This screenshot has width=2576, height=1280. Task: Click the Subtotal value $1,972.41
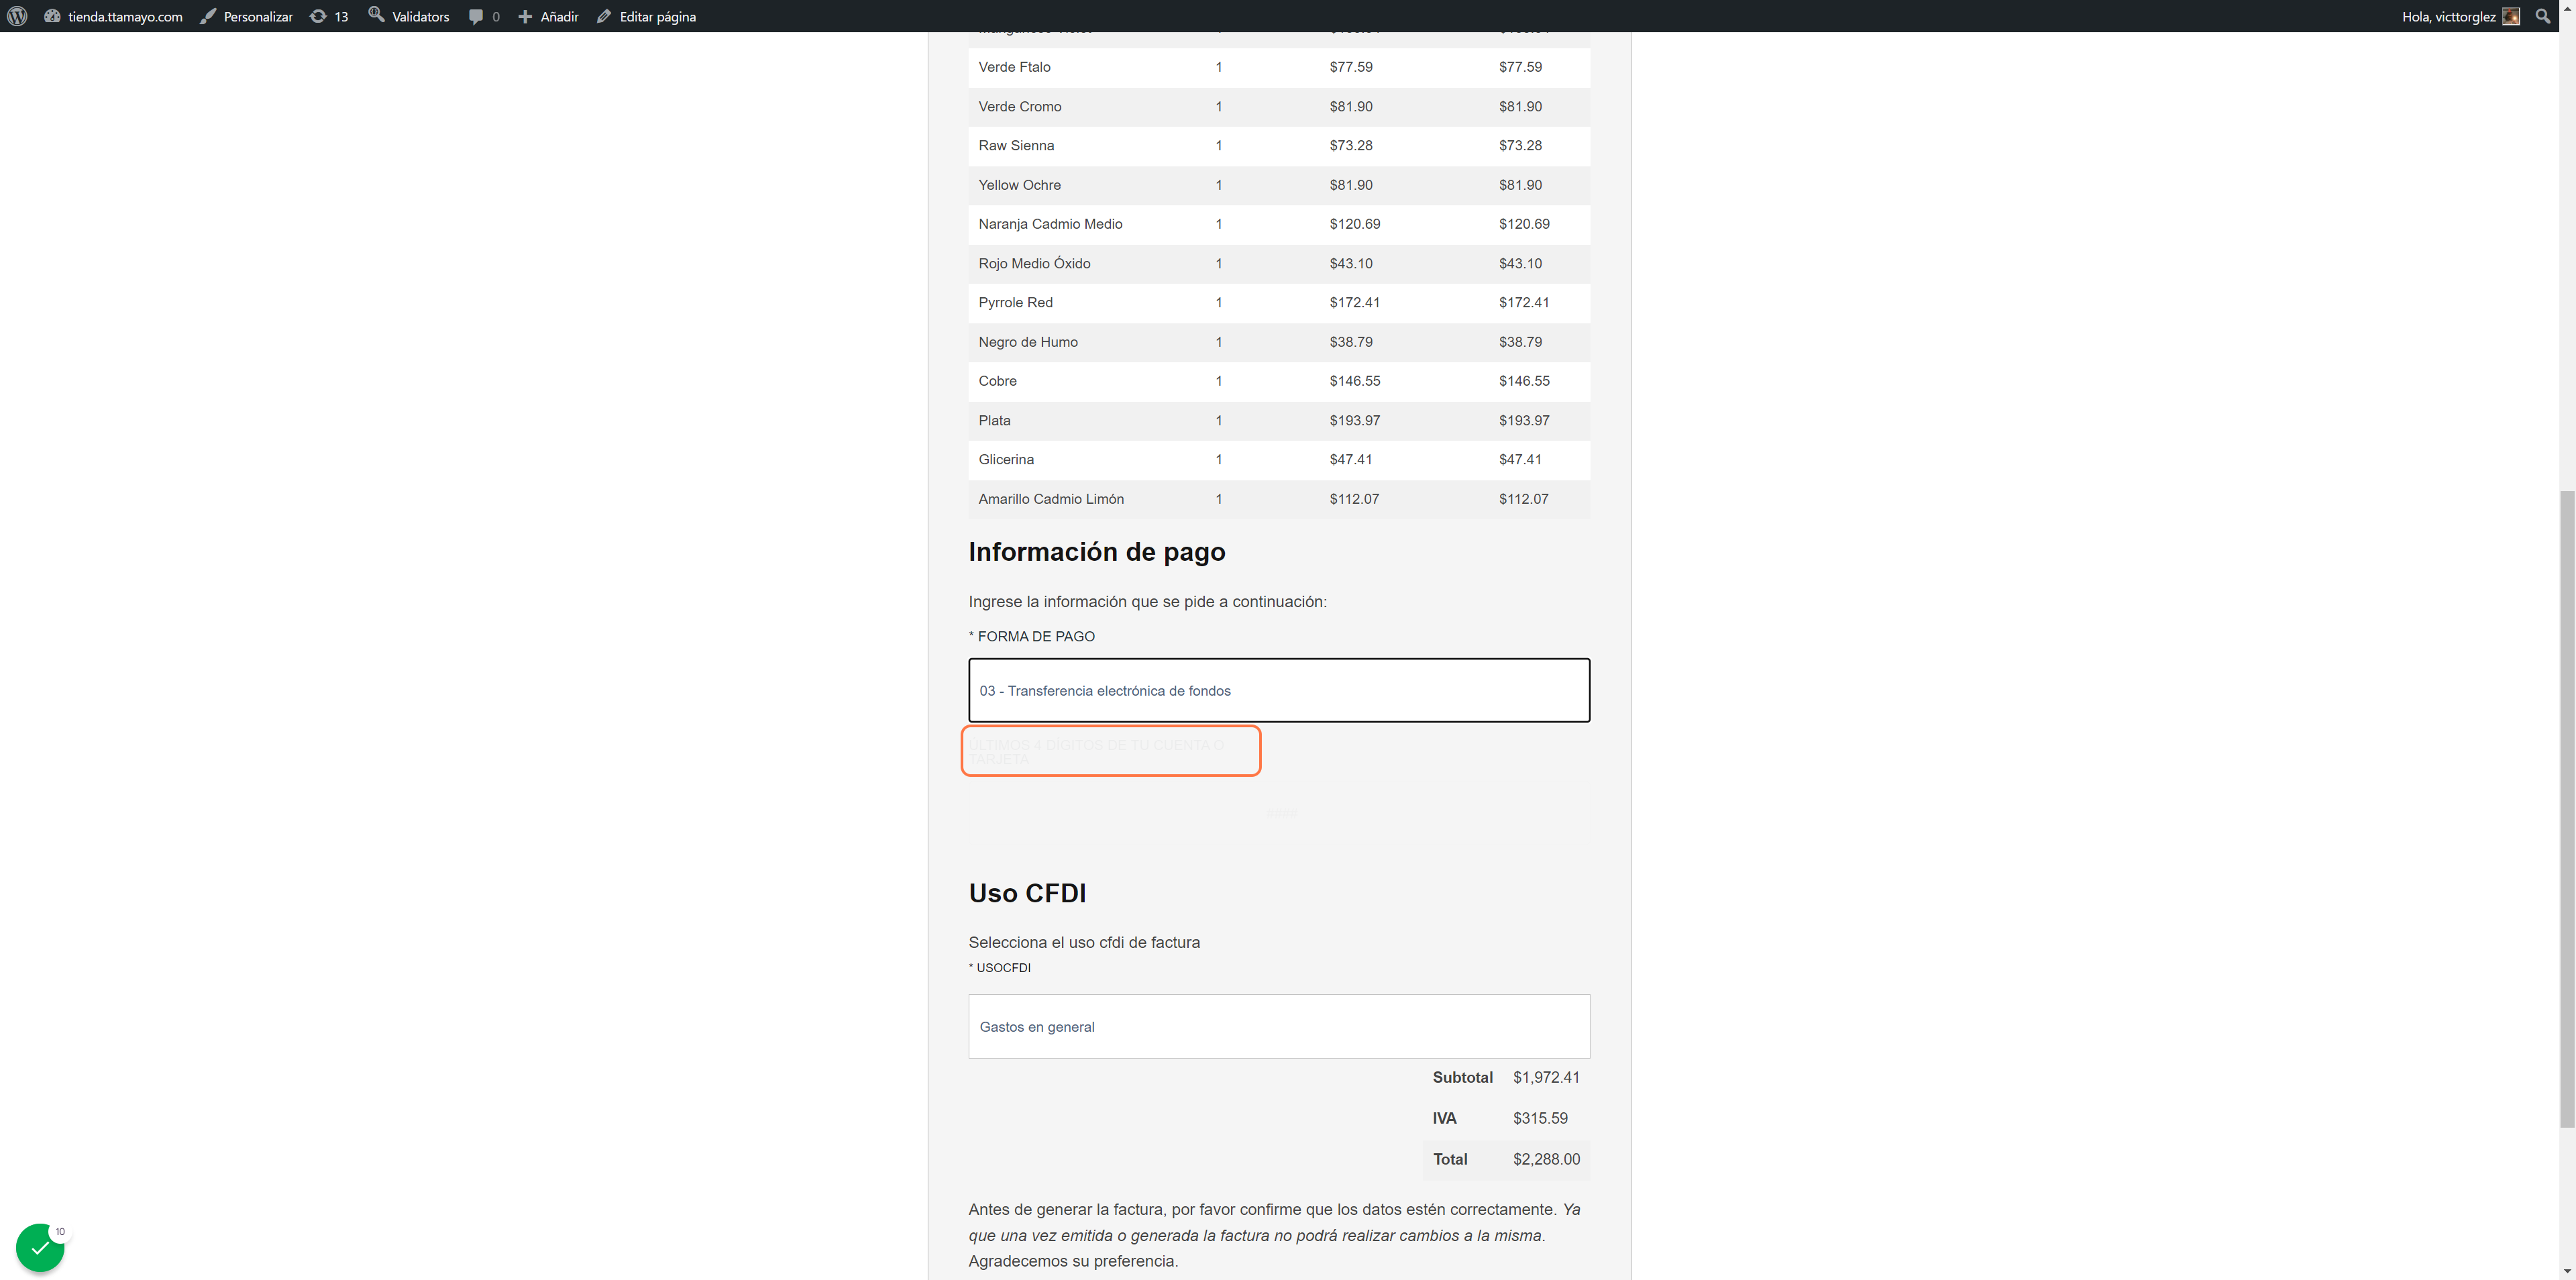(x=1546, y=1077)
